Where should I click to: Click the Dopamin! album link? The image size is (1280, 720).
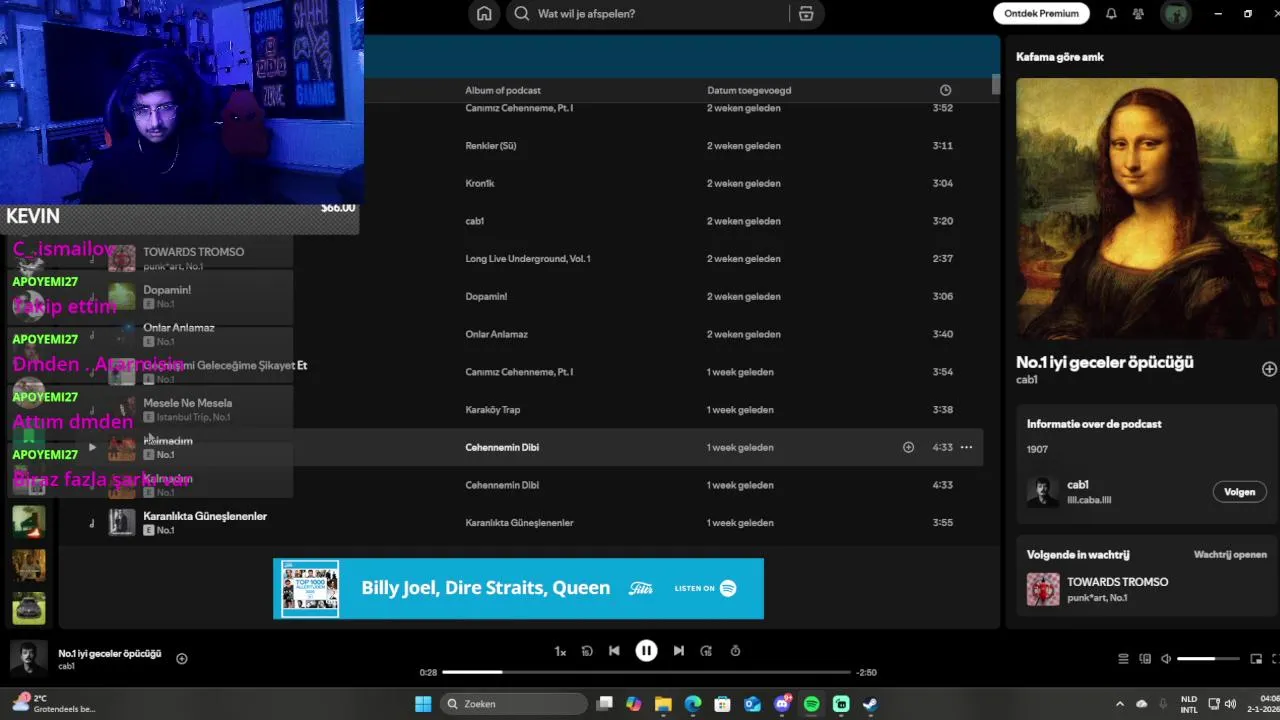486,297
